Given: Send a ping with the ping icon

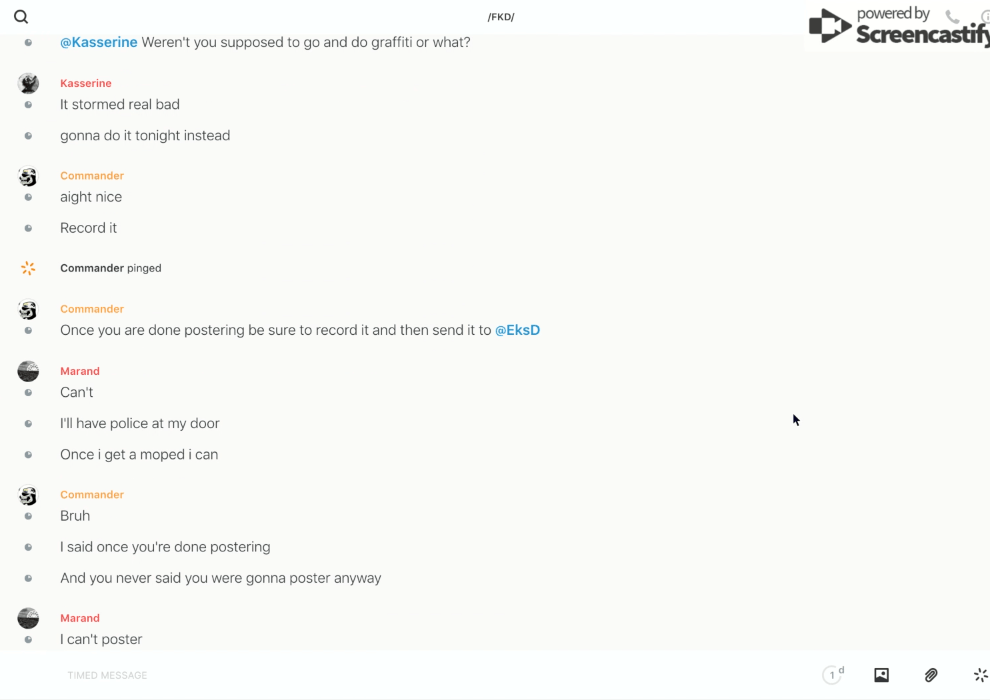Looking at the screenshot, I should pos(980,675).
